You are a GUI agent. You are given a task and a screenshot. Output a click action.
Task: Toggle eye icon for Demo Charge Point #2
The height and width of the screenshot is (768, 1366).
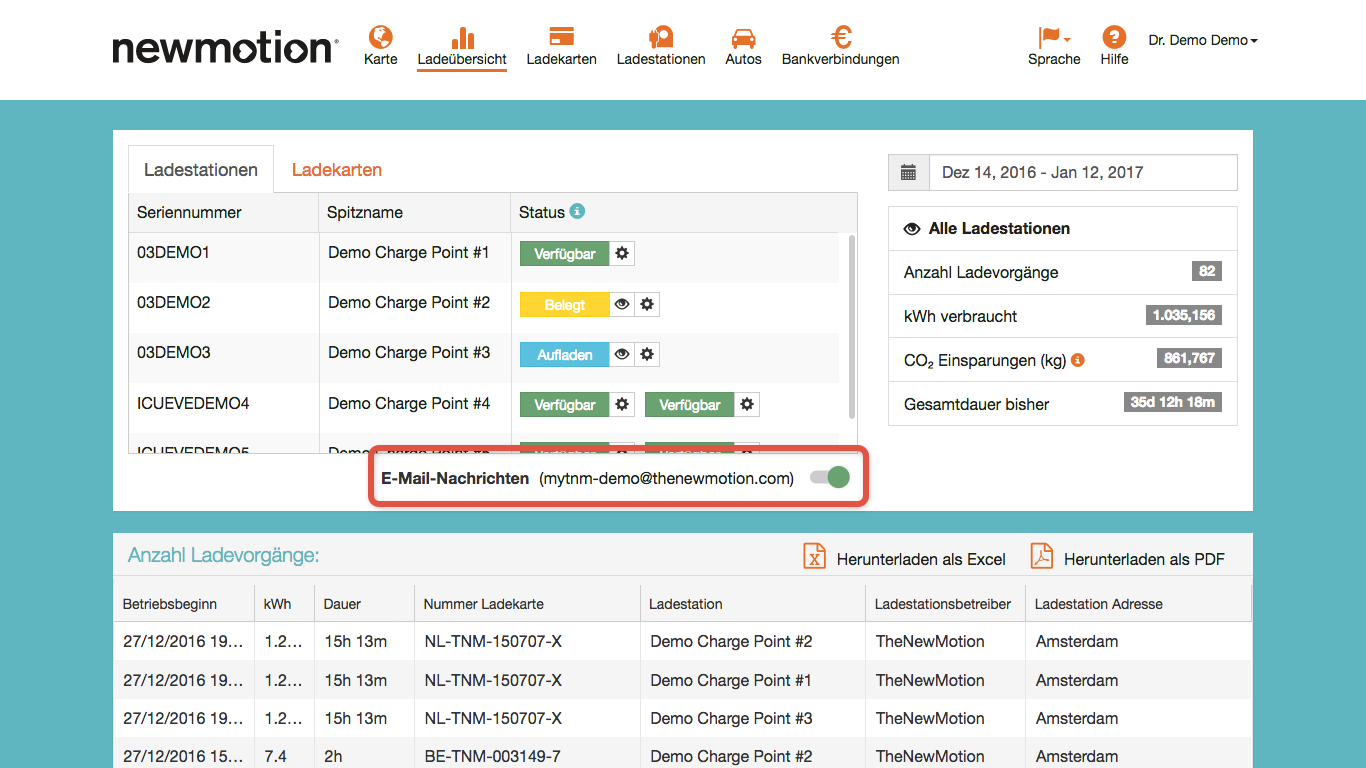[622, 304]
